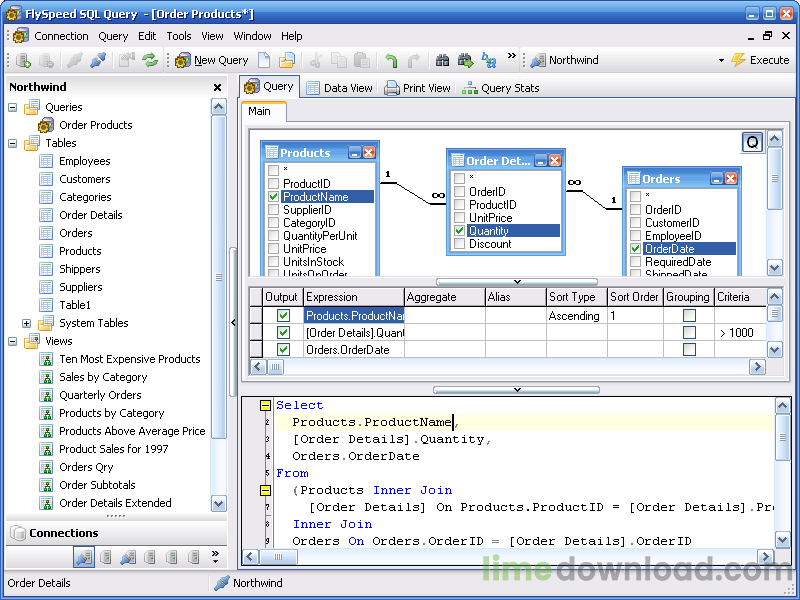Click the Connections panel header
This screenshot has height=600, width=800.
click(116, 533)
